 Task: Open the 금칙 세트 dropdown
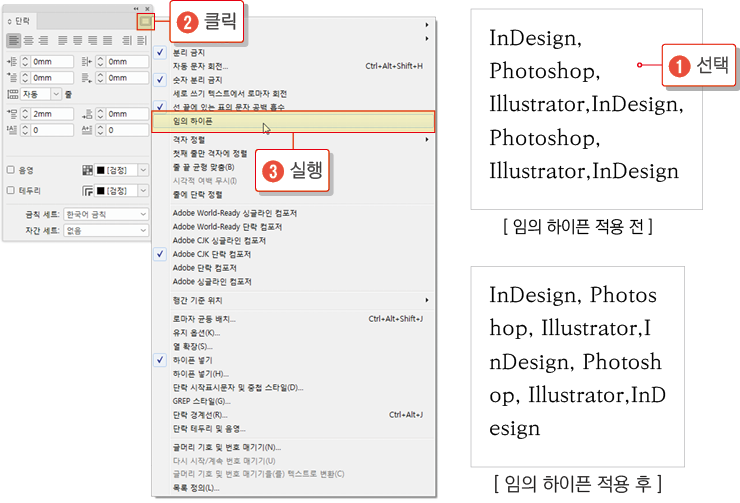106,214
